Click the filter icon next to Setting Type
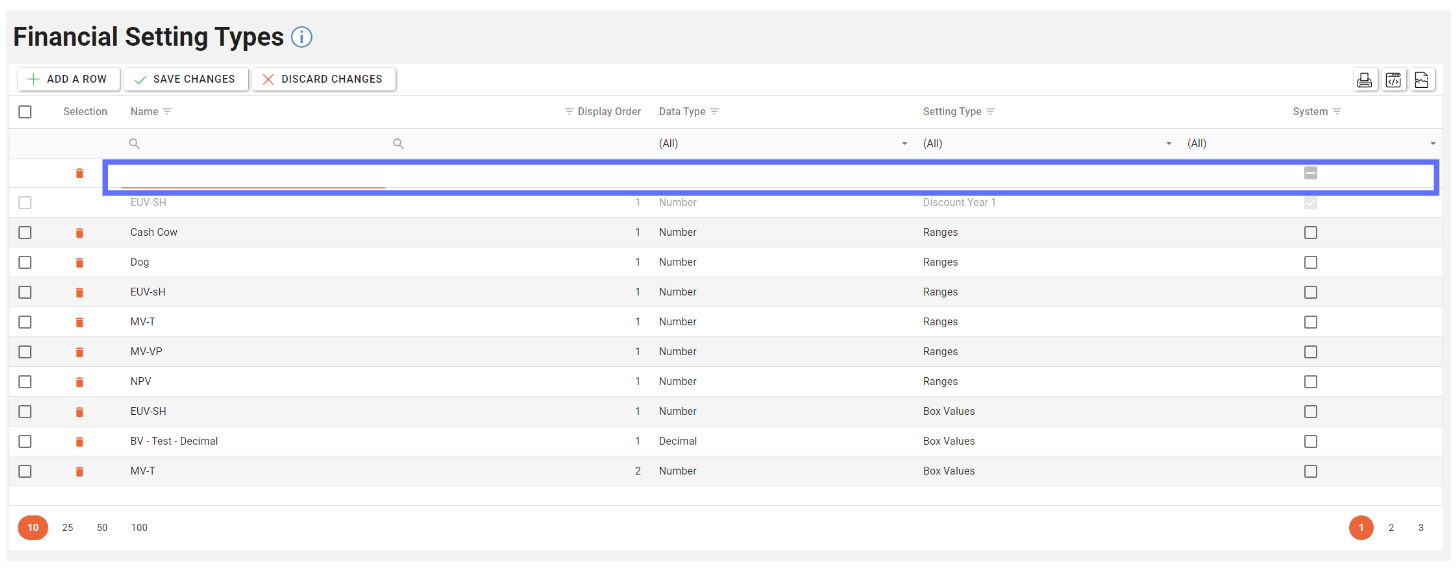Screen dimensions: 1456x568 (990, 112)
